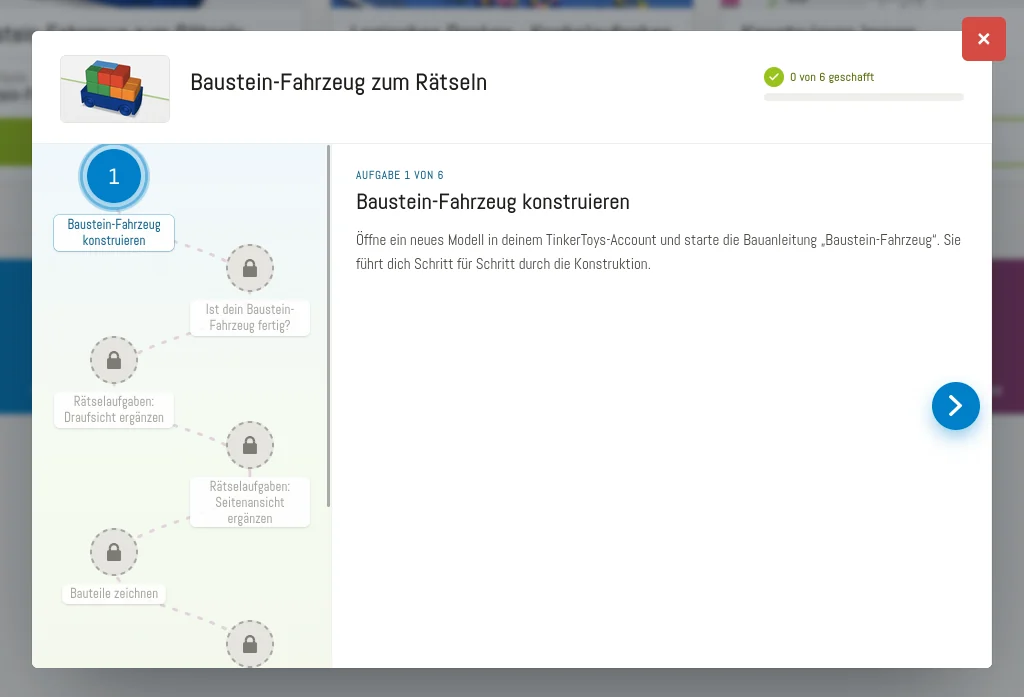Click the lock icon above 'Rätselaufgaben: Draufsicht ergänzen'

[x=114, y=360]
